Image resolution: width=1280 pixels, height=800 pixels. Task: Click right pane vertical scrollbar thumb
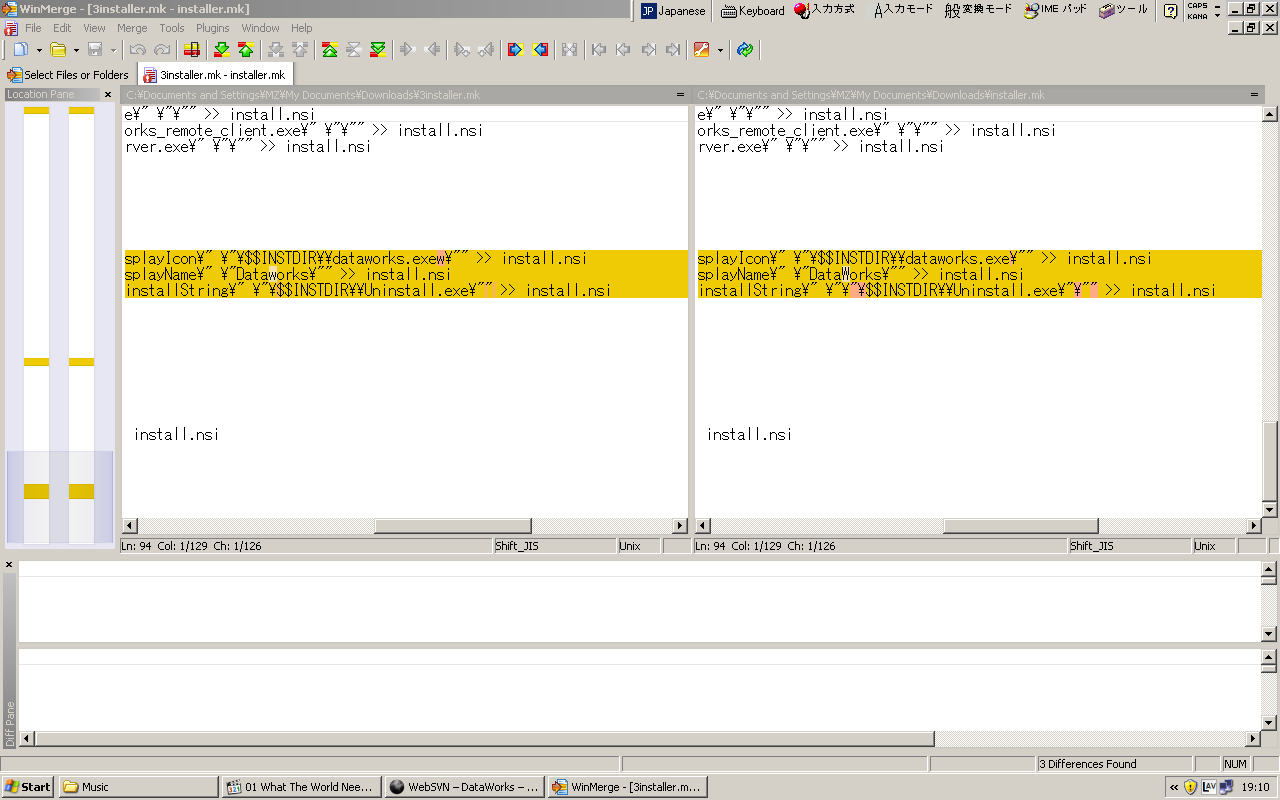coord(1270,460)
